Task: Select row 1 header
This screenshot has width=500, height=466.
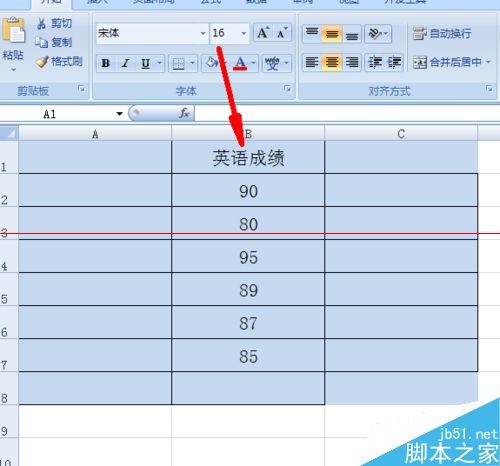Action: [9, 157]
